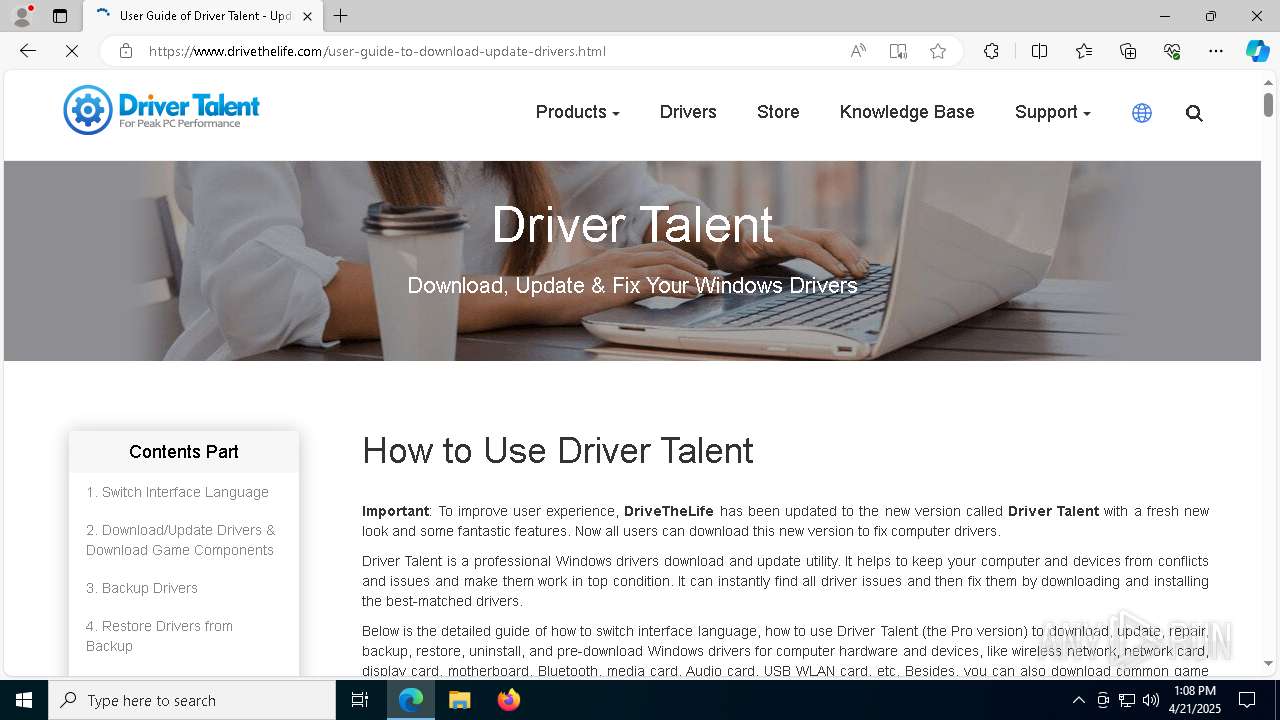The width and height of the screenshot is (1280, 720).
Task: Open the language selector globe
Action: 1142,113
